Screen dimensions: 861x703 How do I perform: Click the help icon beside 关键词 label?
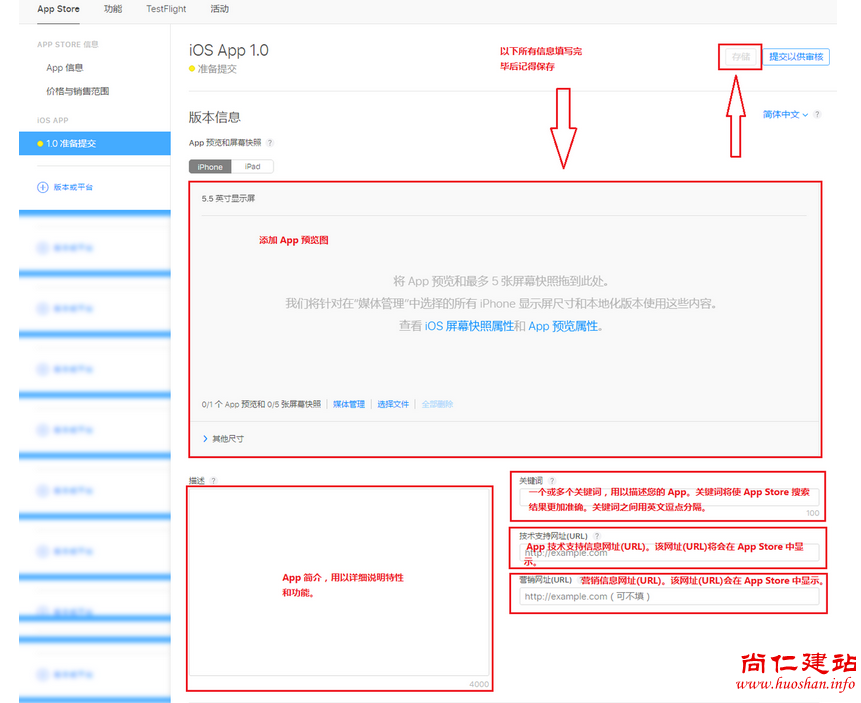(x=552, y=481)
